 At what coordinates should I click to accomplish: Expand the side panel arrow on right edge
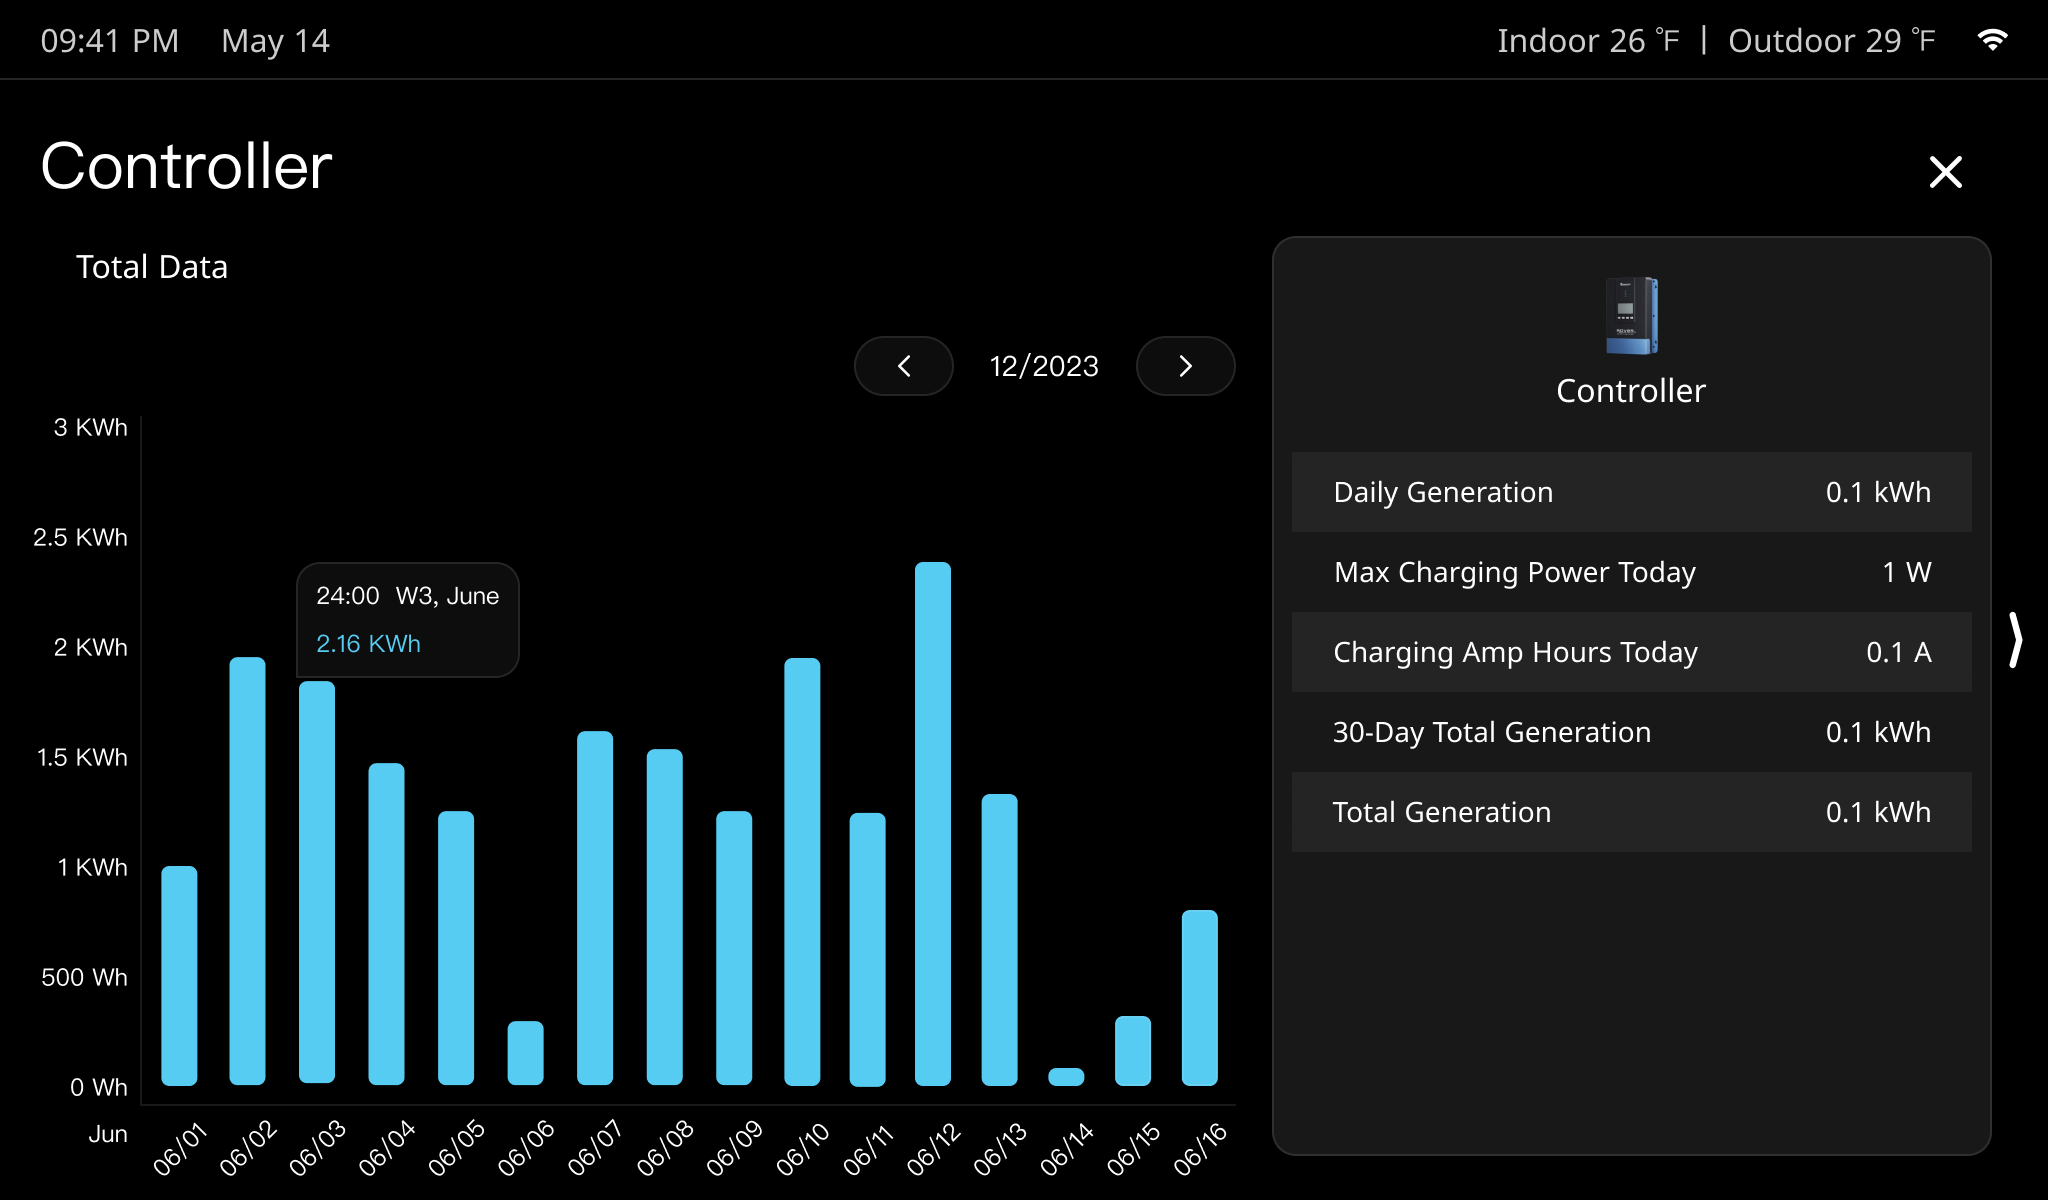tap(2016, 640)
